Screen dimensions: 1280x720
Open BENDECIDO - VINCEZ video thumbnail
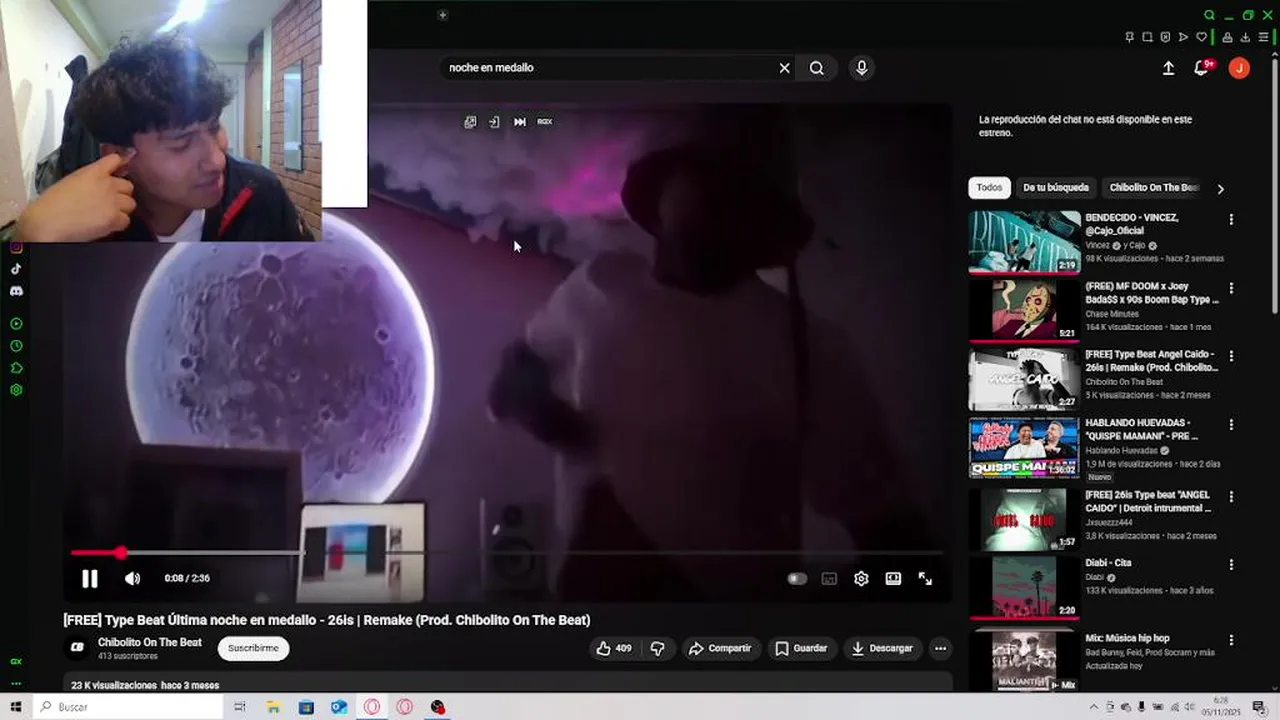pyautogui.click(x=1024, y=242)
